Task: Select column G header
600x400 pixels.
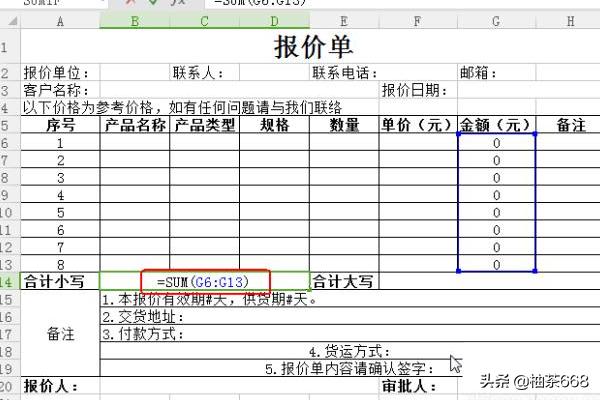Action: coord(496,20)
